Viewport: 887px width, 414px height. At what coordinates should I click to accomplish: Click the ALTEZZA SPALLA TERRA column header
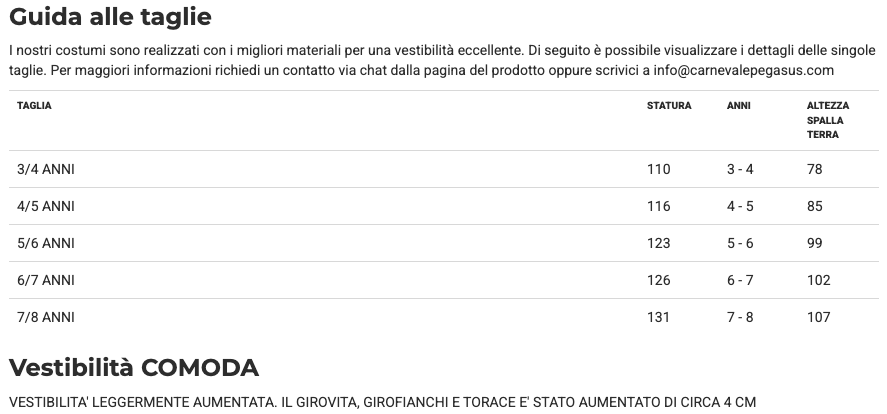coord(828,120)
